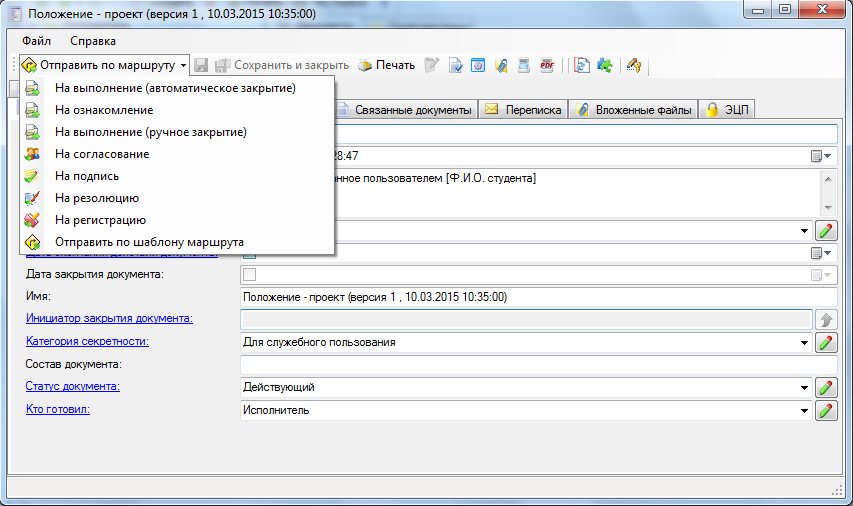The height and width of the screenshot is (506, 853).
Task: Switch to the Переписка tab
Action: [523, 109]
